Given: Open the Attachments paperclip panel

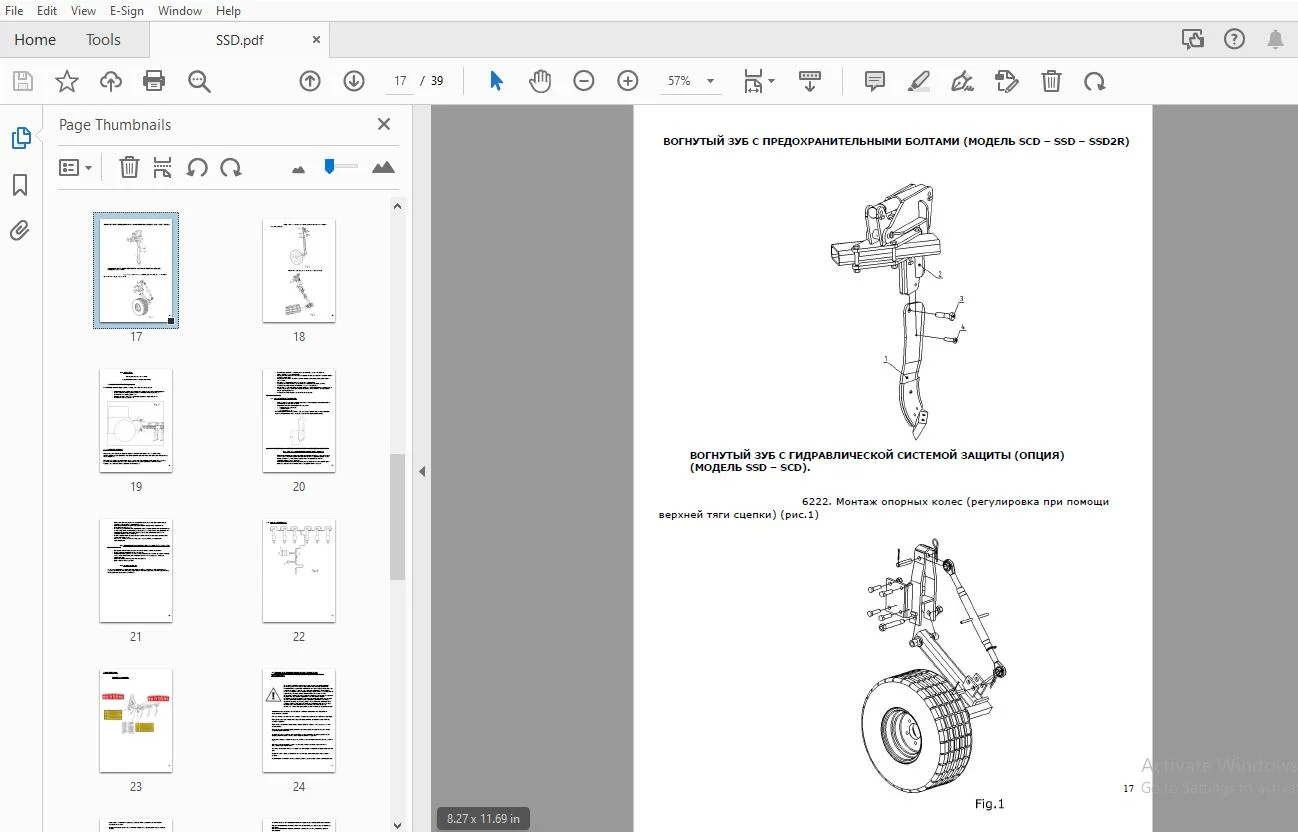Looking at the screenshot, I should click(20, 231).
